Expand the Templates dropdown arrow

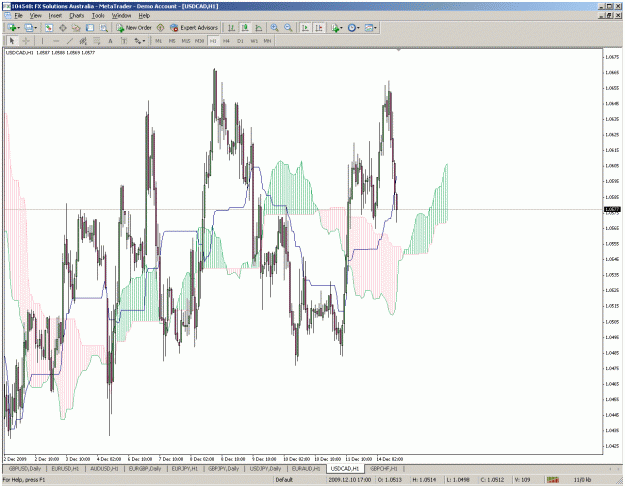pos(375,28)
